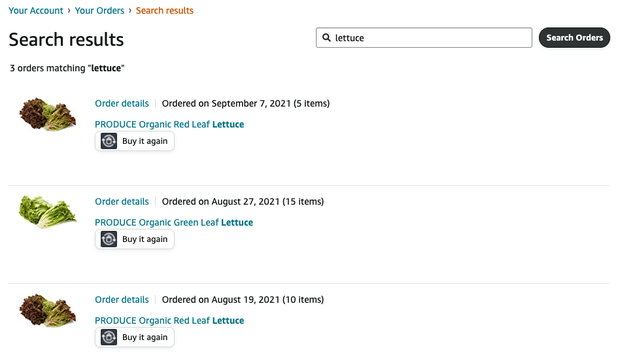Click reorder icon for Green Leaf Lettuce
This screenshot has width=620, height=361.
109,239
